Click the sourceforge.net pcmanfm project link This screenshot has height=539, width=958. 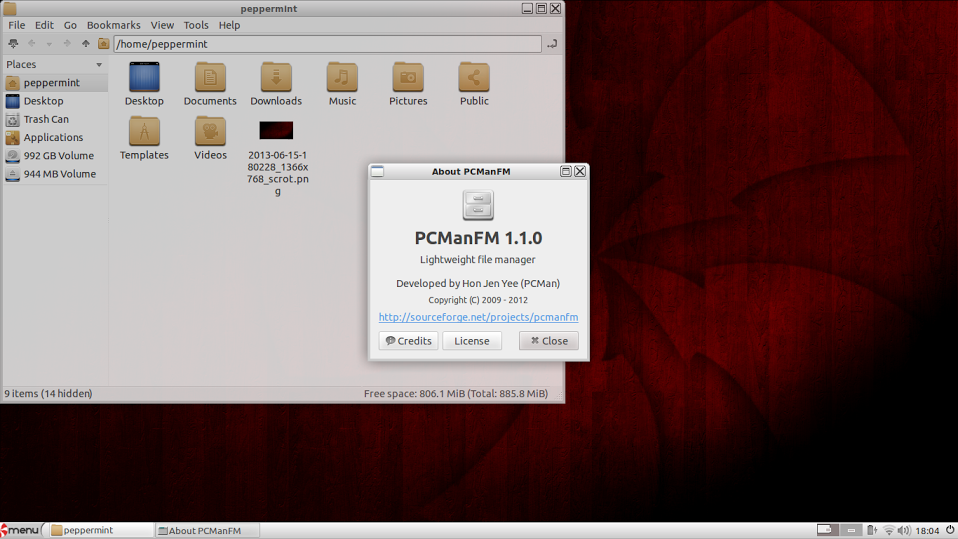tap(478, 317)
